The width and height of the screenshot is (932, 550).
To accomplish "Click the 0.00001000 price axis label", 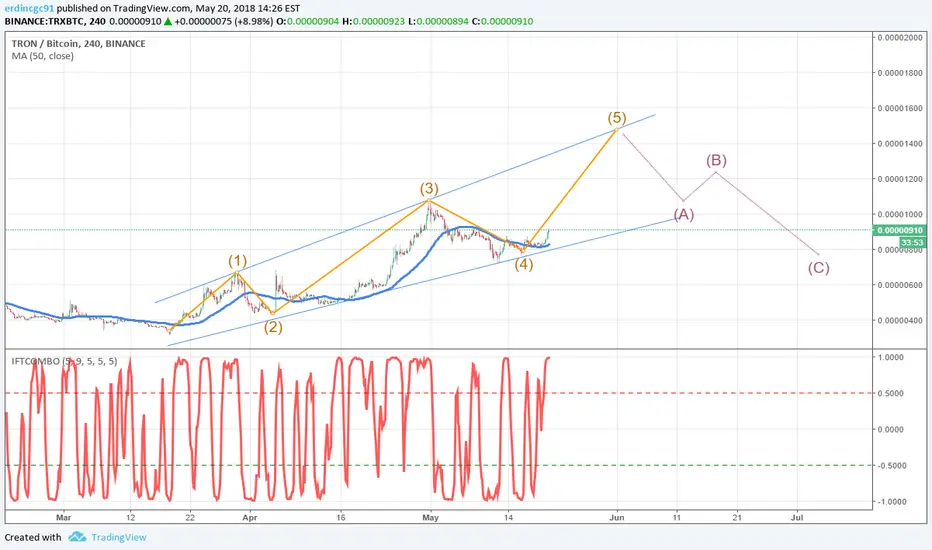I will tap(900, 214).
